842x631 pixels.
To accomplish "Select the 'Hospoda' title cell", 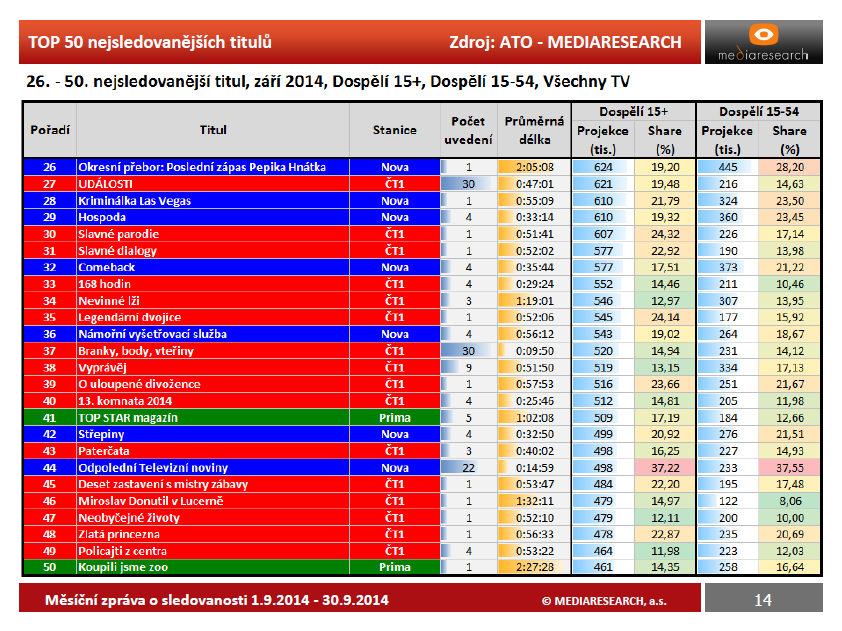I will click(213, 217).
